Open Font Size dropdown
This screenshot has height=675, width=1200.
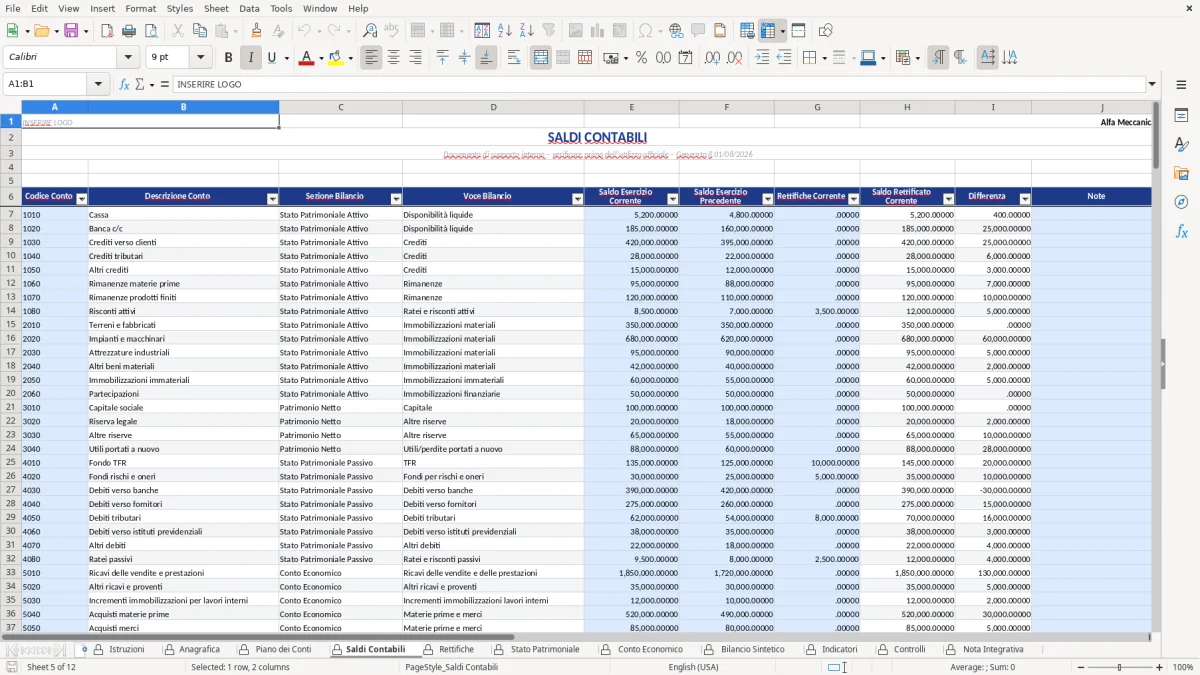point(201,58)
